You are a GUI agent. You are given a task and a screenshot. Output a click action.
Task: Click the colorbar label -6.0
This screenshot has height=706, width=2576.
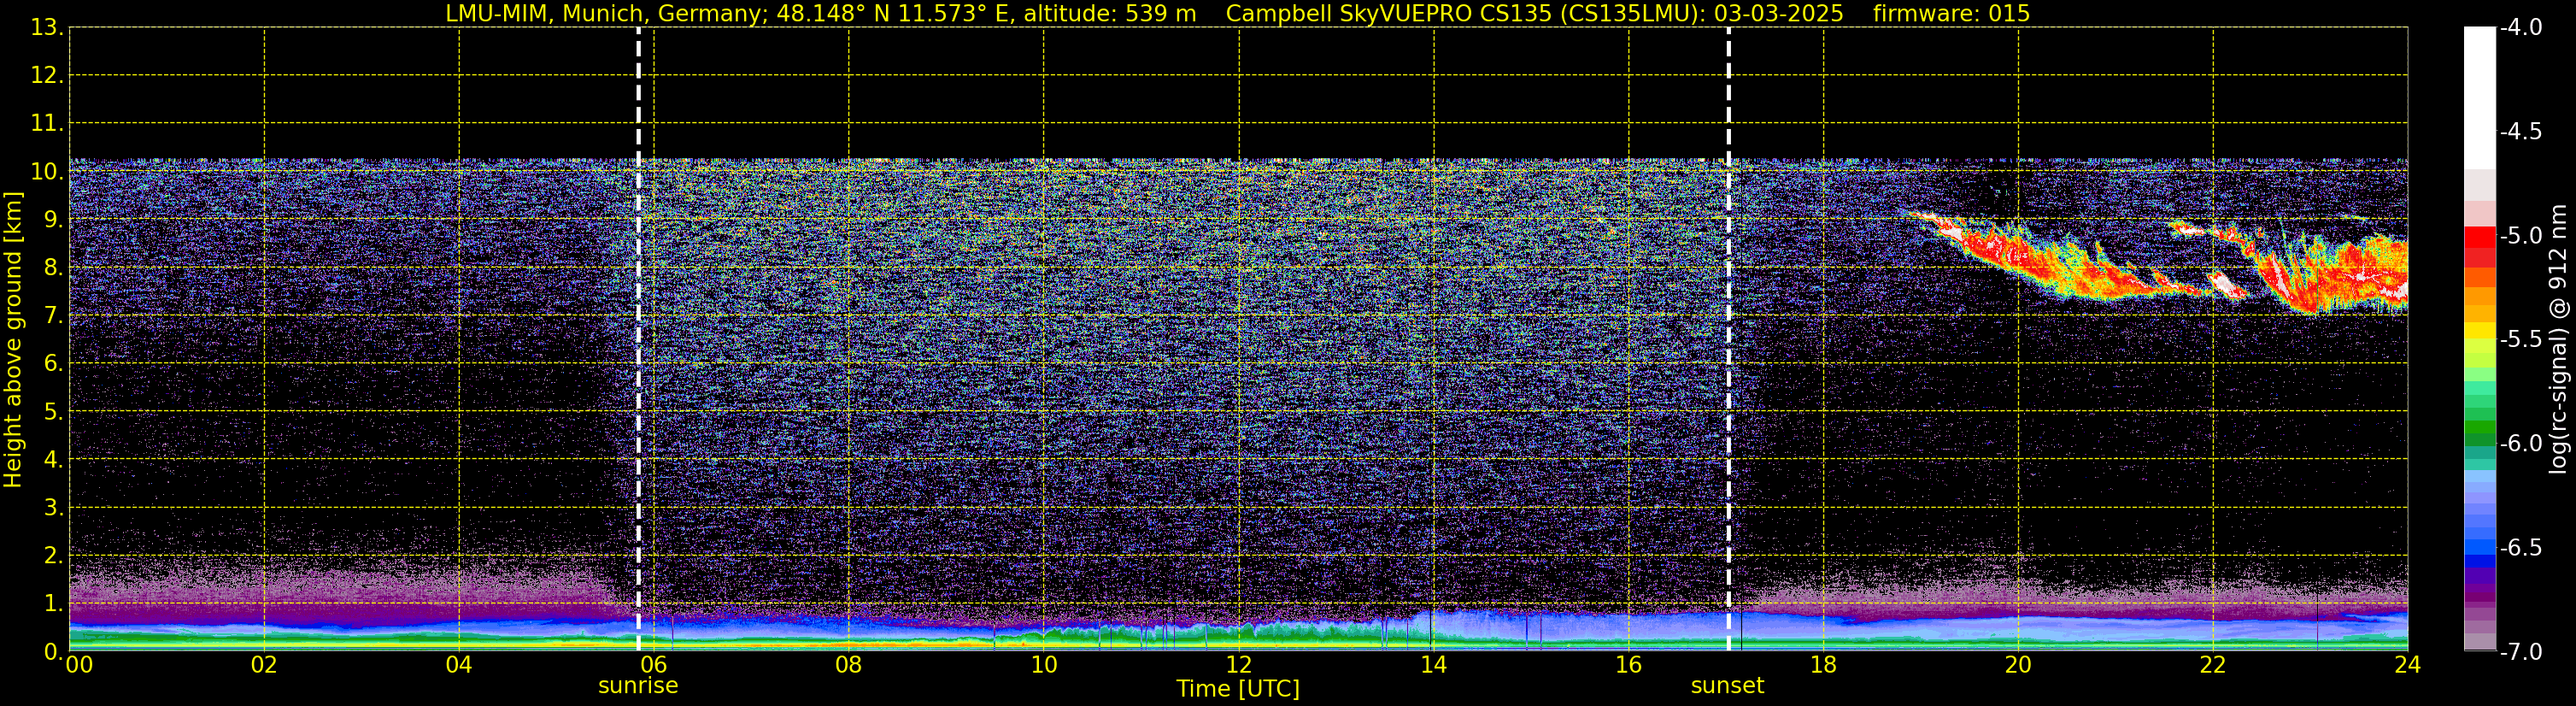click(x=2520, y=444)
